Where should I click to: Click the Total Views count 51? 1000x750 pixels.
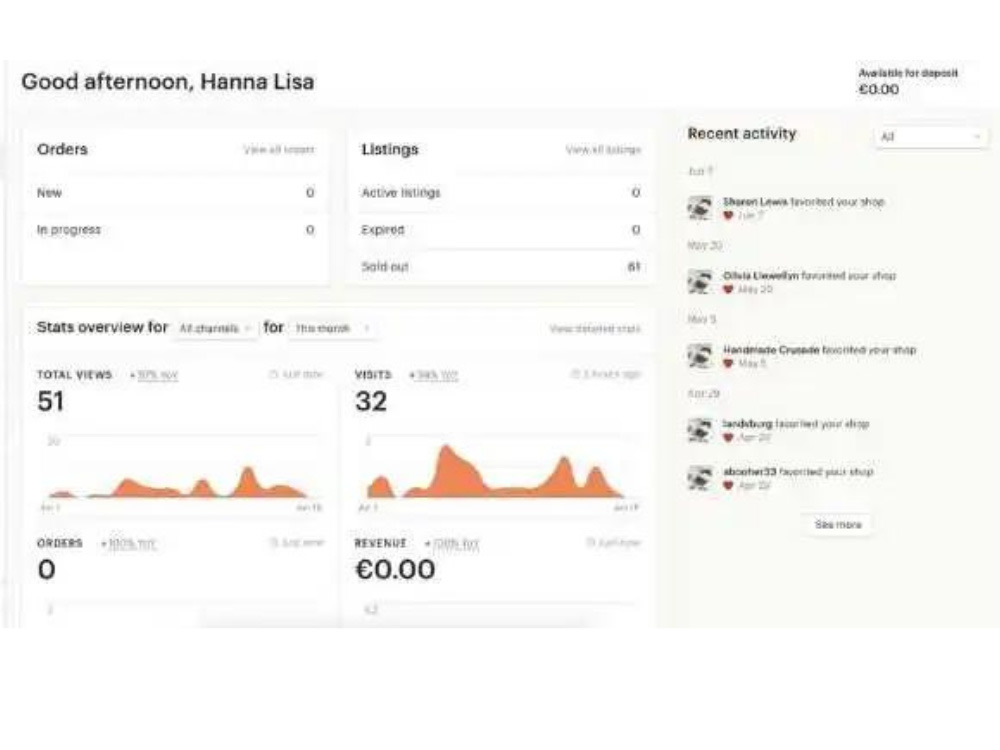[50, 401]
